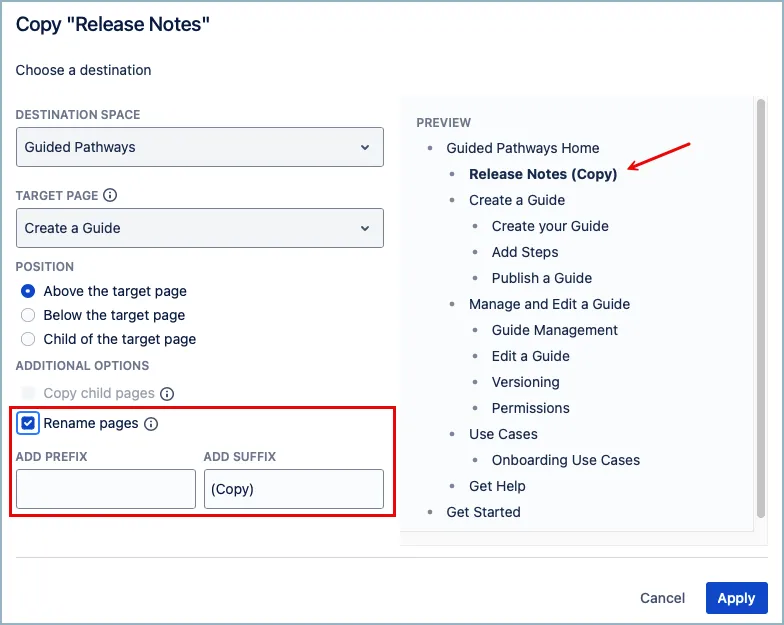Uncheck the Rename pages checkbox
The height and width of the screenshot is (625, 784).
[x=28, y=424]
